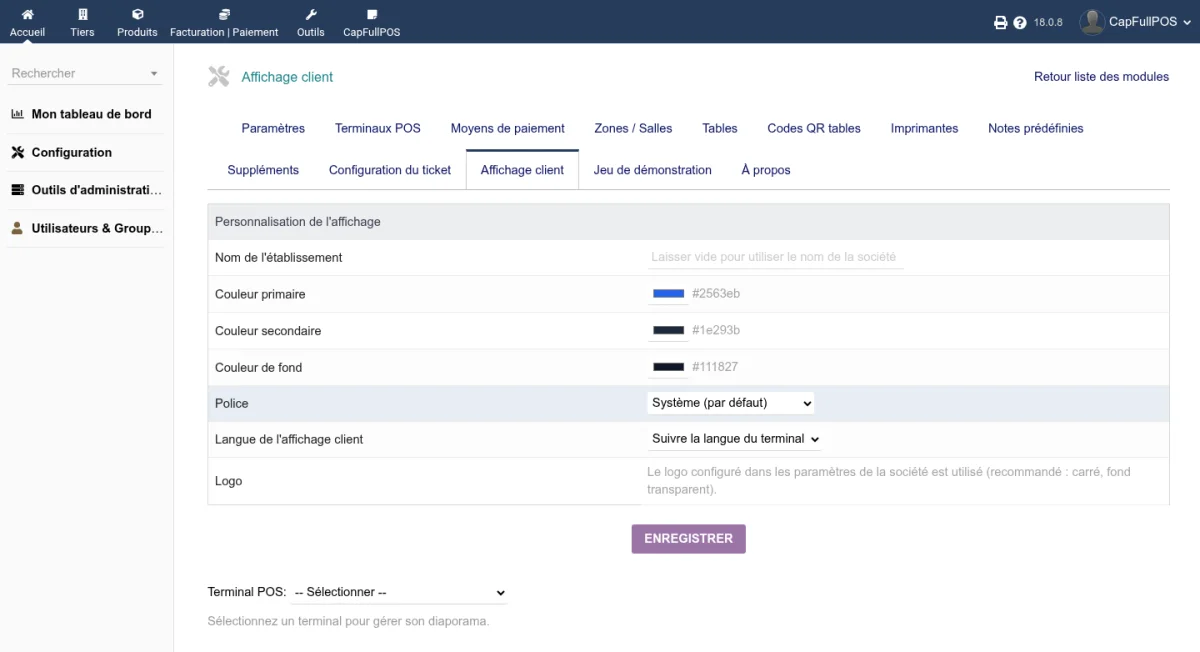Click the Couleur primaire row label

tap(260, 294)
